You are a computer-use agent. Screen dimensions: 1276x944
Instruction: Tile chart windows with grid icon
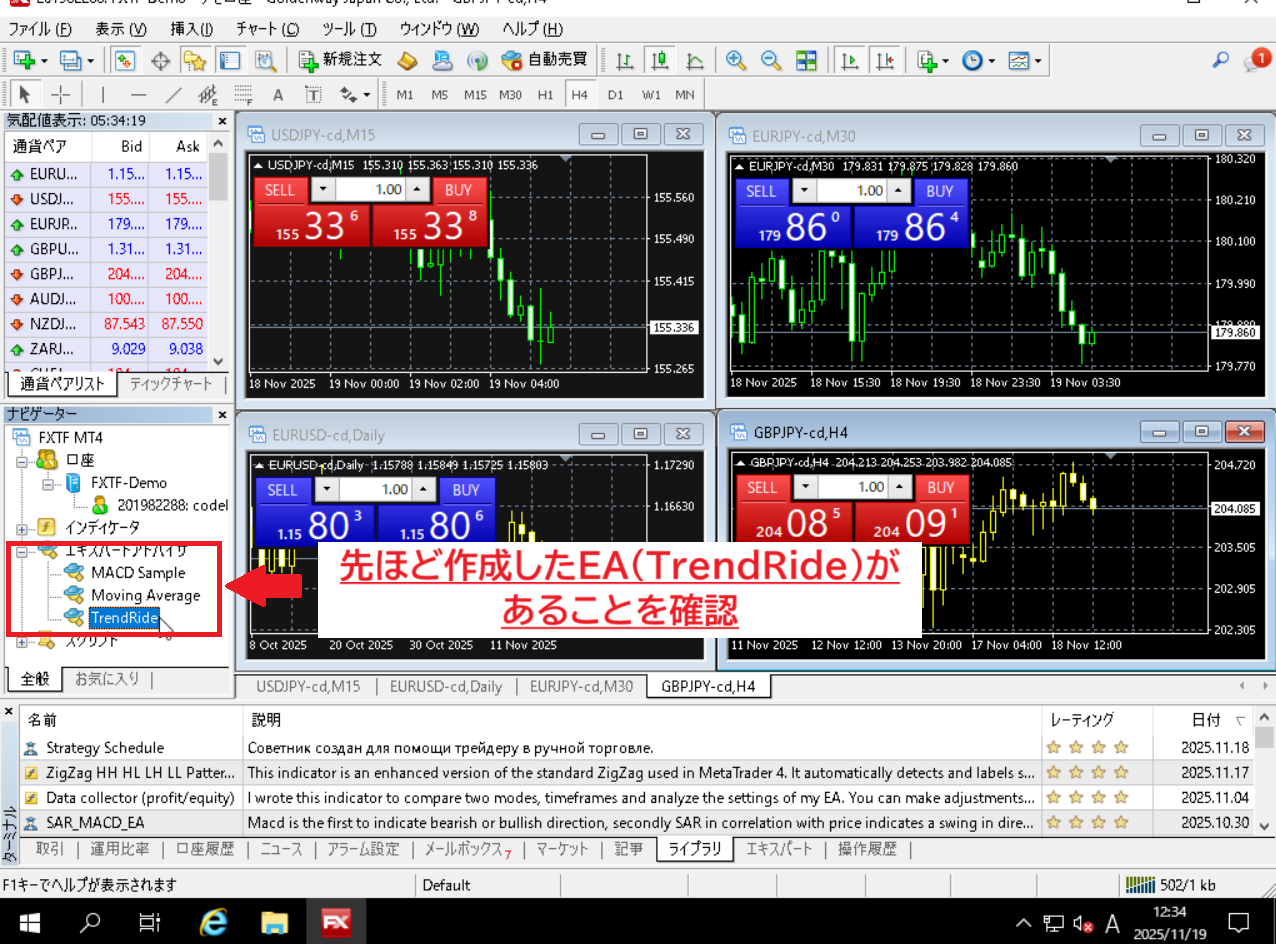(x=805, y=60)
